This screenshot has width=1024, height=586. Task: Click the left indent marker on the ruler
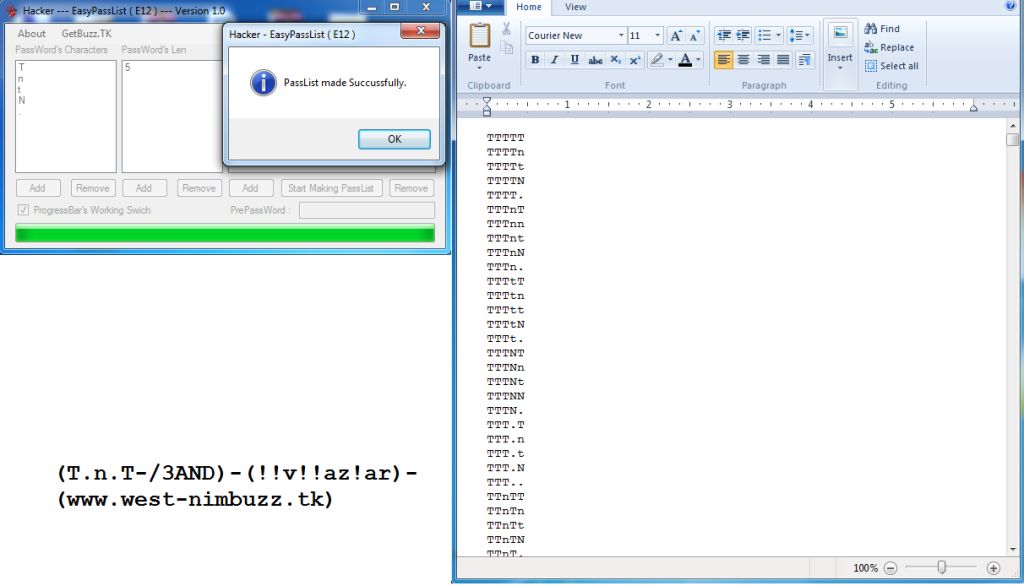point(487,106)
